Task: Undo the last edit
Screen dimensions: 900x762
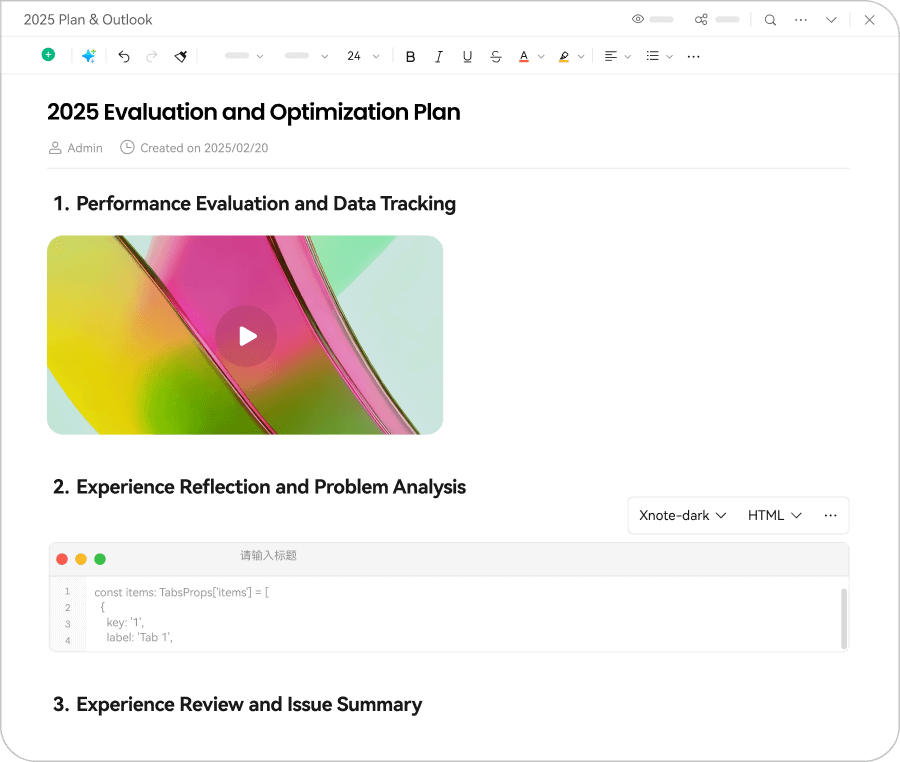Action: 124,56
